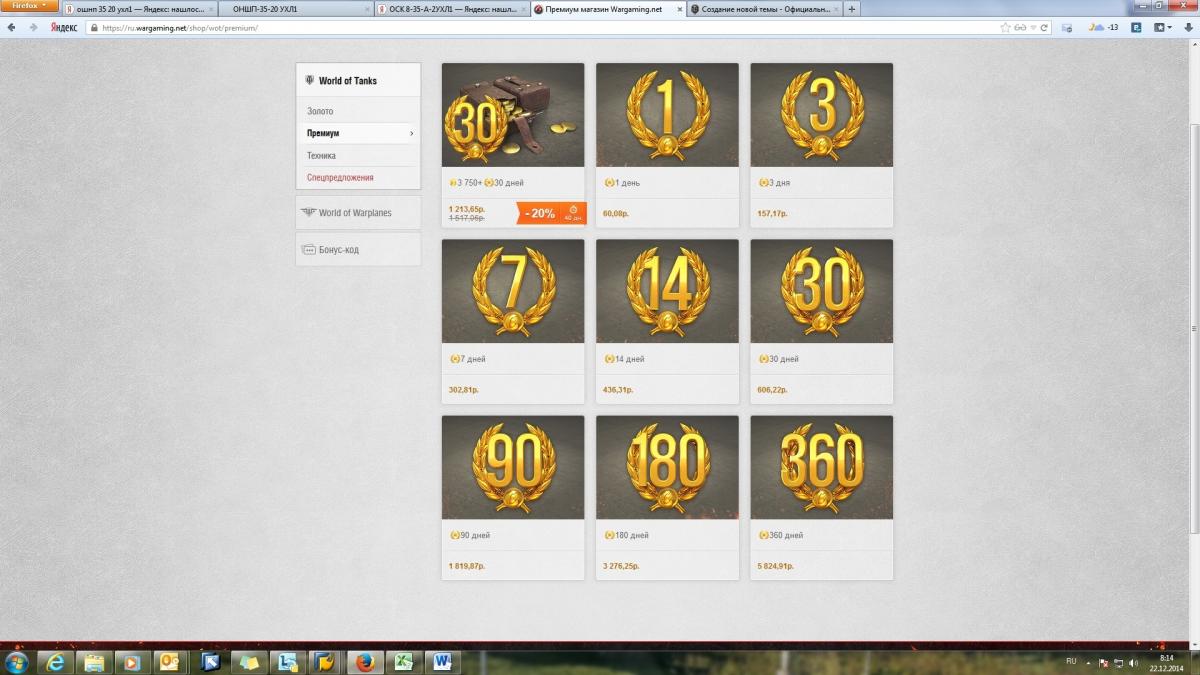This screenshot has width=1200, height=675.
Task: Open the 3 дня premium card image
Action: pyautogui.click(x=821, y=115)
